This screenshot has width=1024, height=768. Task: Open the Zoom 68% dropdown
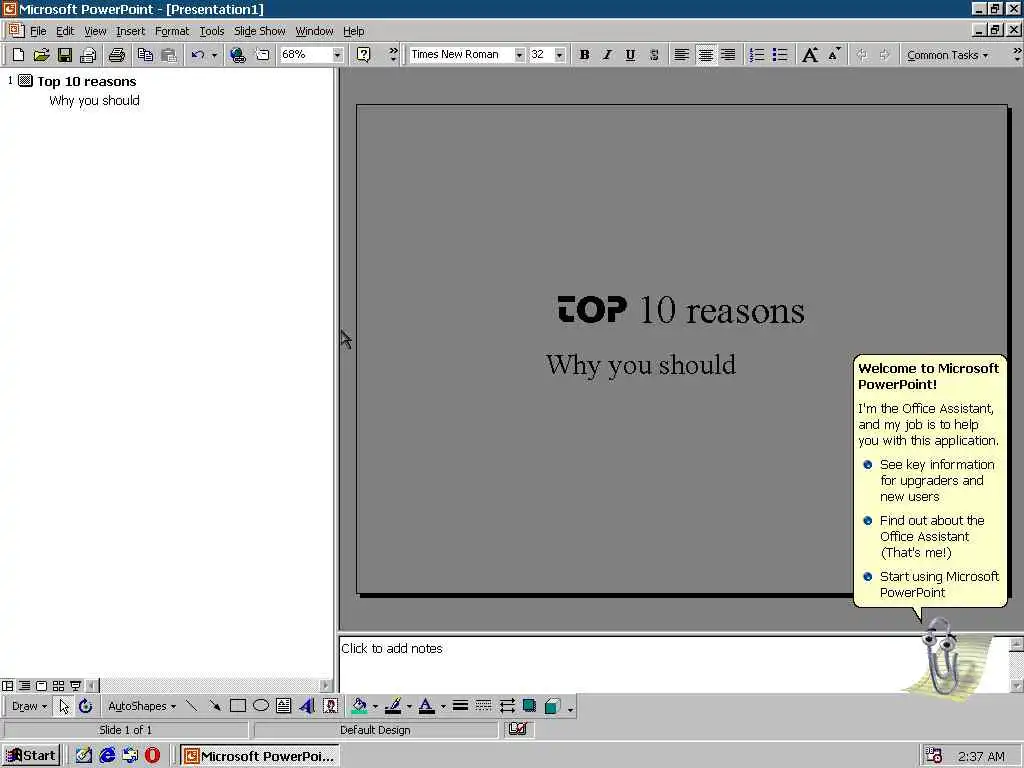[337, 55]
